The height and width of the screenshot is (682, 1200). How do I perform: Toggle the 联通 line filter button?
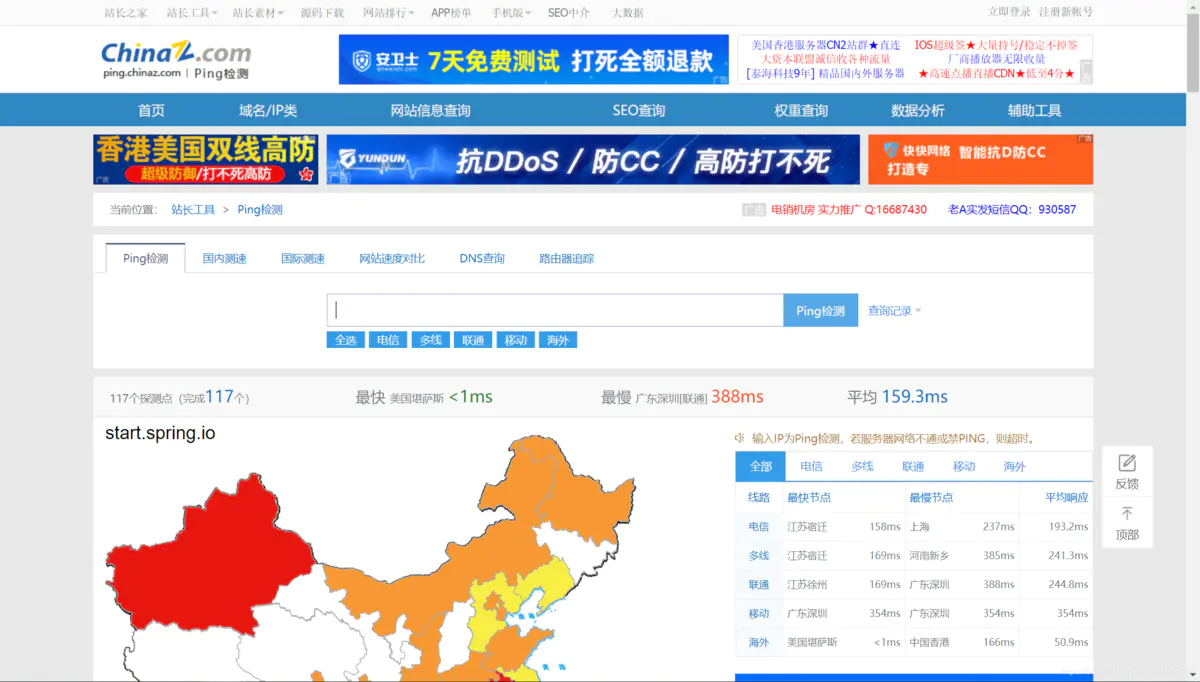(x=473, y=340)
